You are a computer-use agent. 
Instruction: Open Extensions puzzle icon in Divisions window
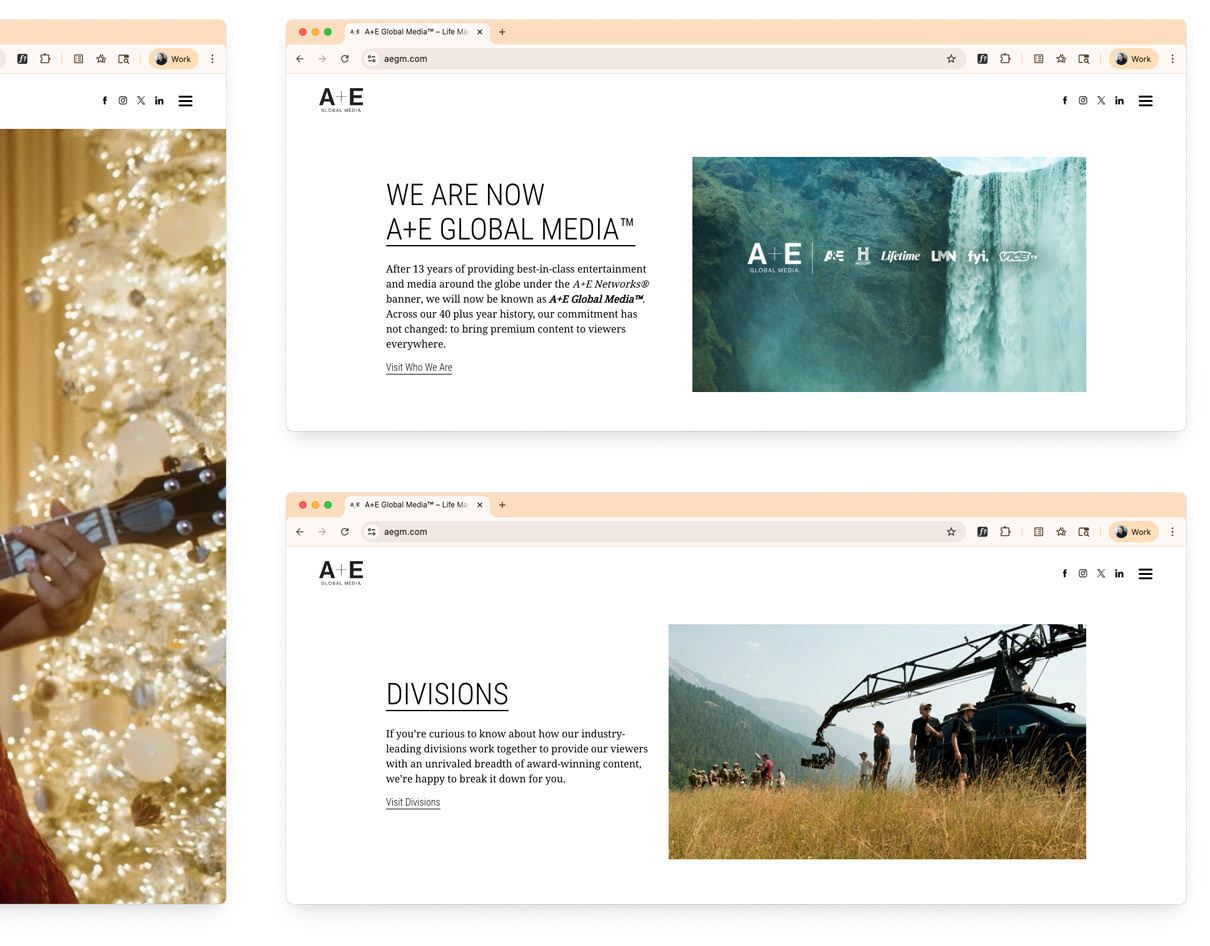pyautogui.click(x=1005, y=532)
